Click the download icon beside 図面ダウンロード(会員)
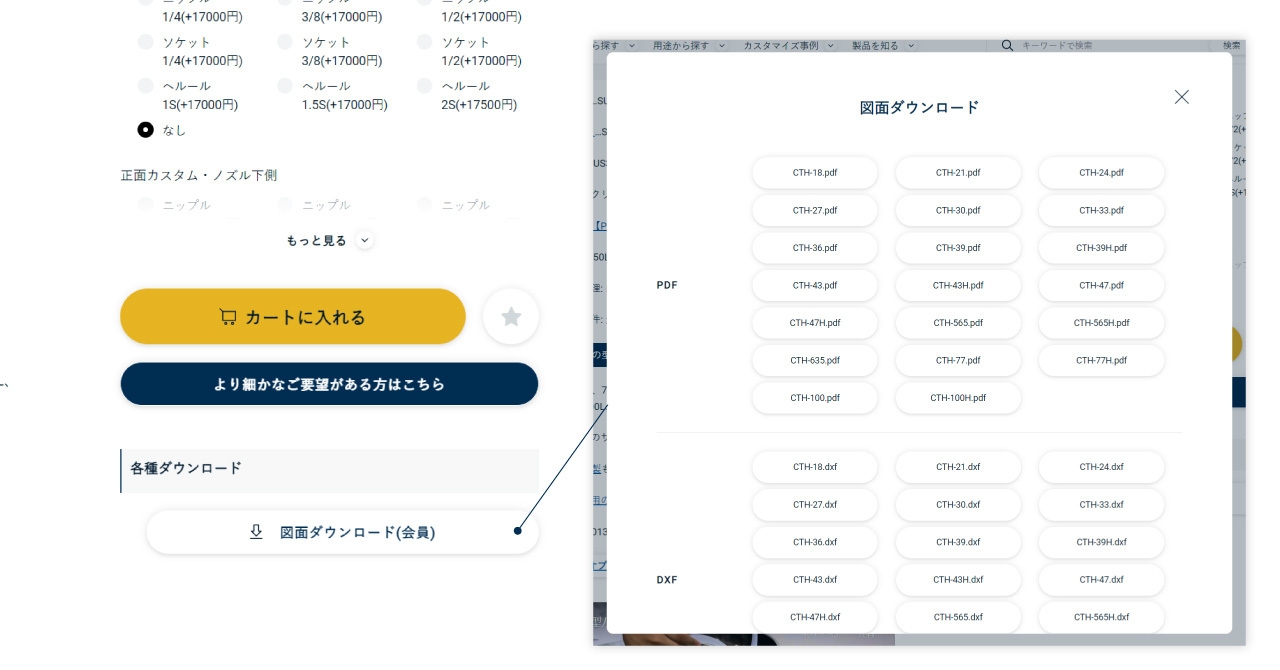This screenshot has height=670, width=1280. point(256,532)
